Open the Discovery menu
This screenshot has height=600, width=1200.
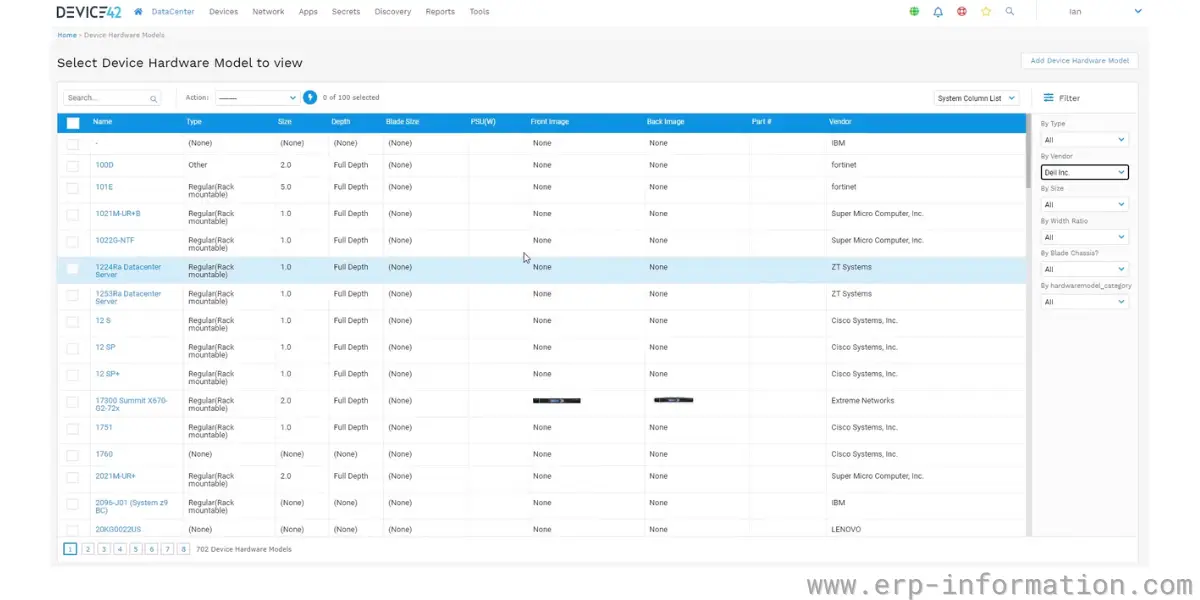tap(393, 12)
